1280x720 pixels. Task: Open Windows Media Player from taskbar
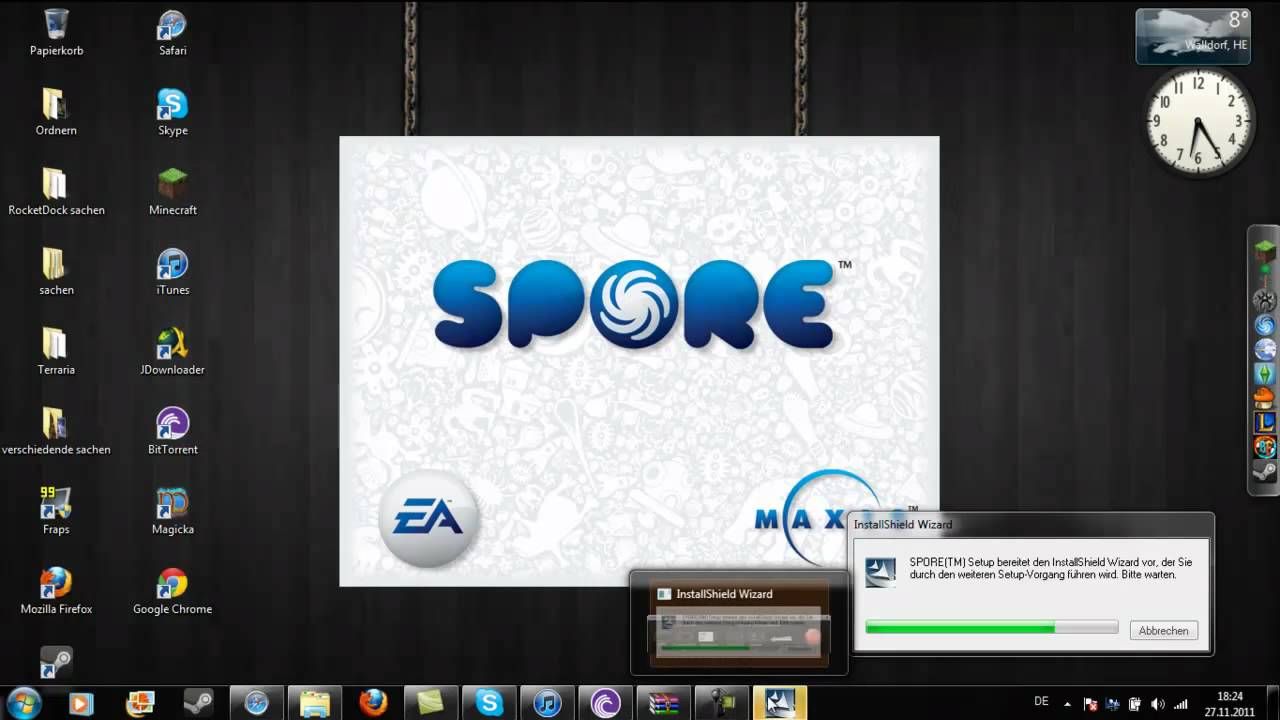pos(82,703)
